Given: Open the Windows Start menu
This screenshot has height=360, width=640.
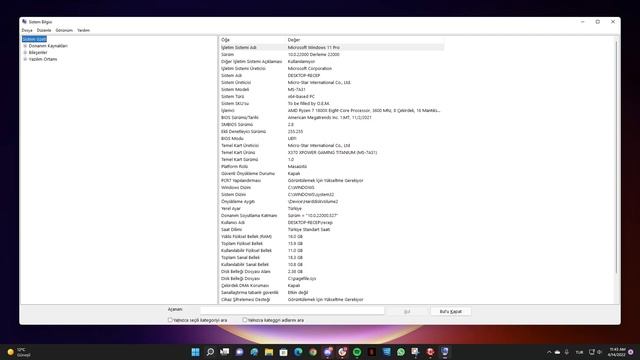Looking at the screenshot, I should pos(196,352).
